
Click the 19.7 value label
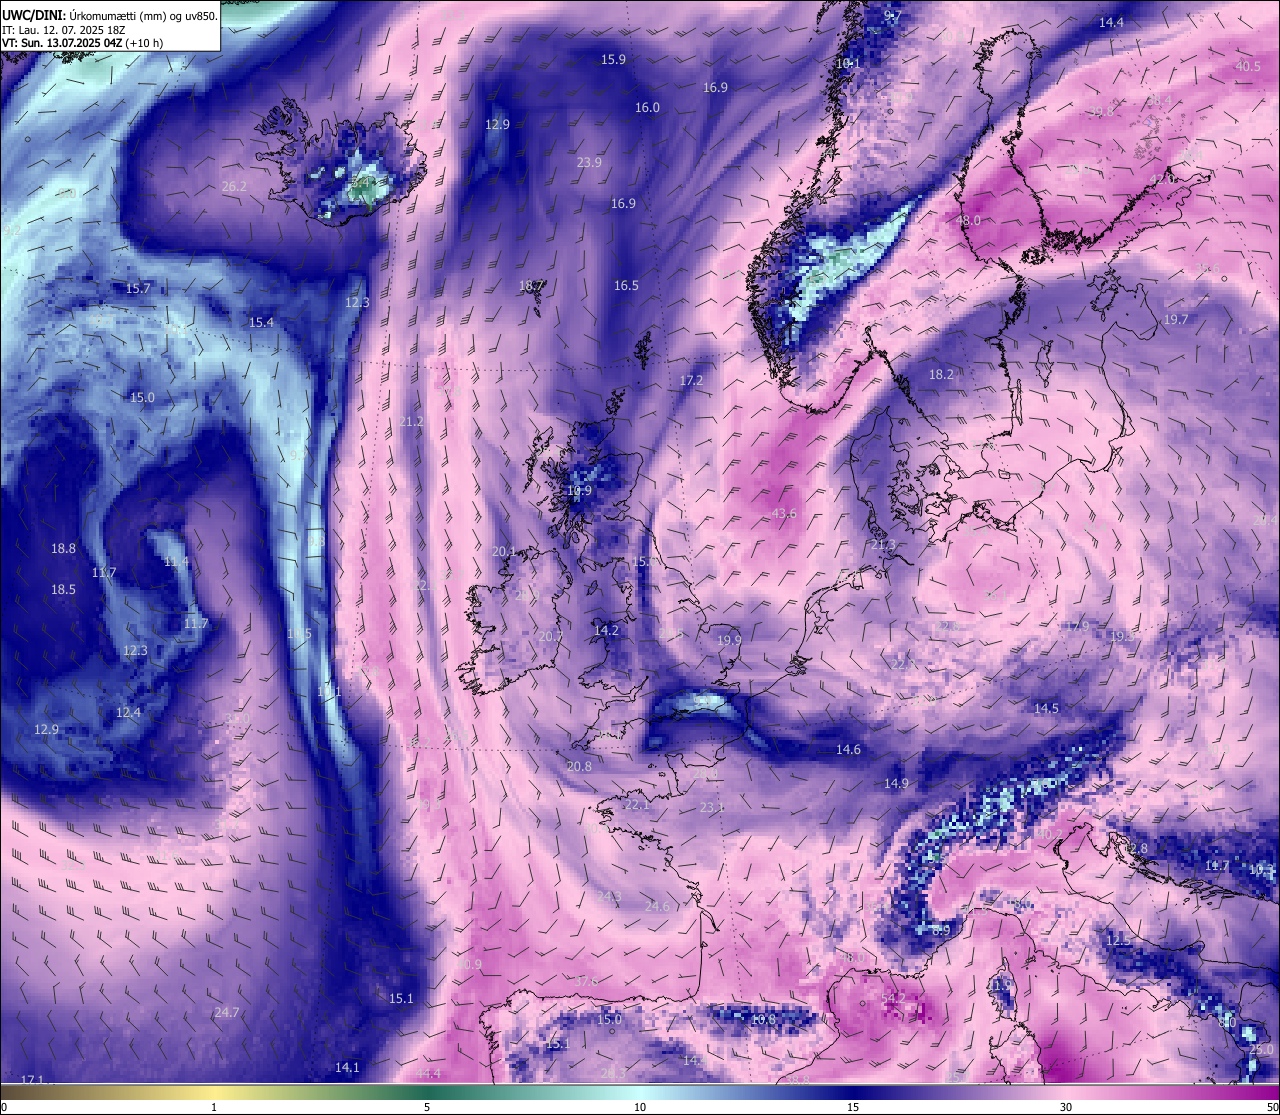point(1175,319)
